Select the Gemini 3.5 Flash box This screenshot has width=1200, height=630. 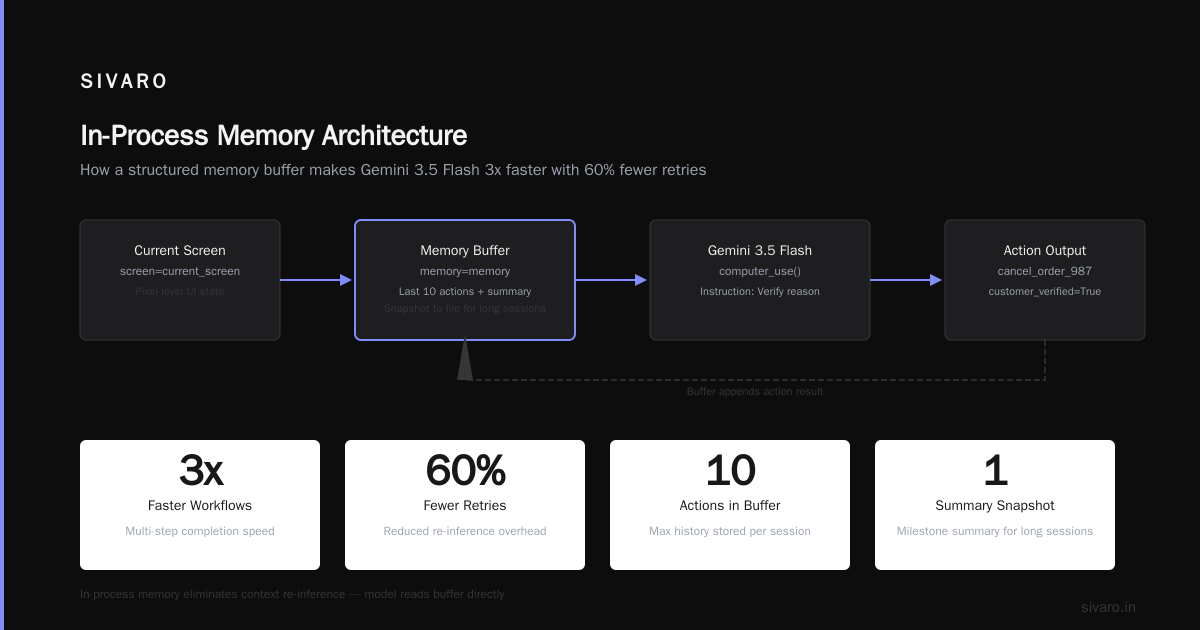tap(760, 280)
